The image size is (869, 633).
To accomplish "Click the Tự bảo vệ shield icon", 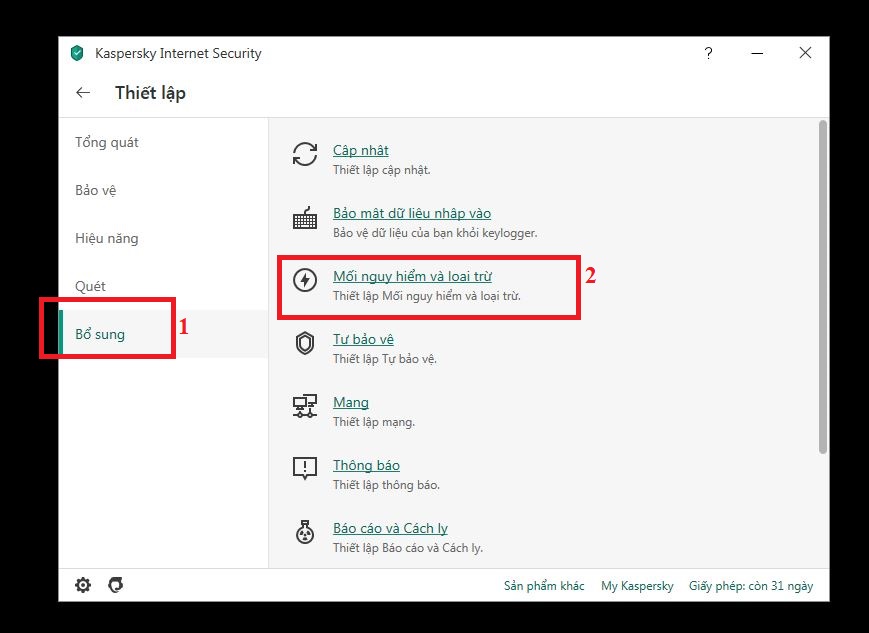I will (305, 343).
